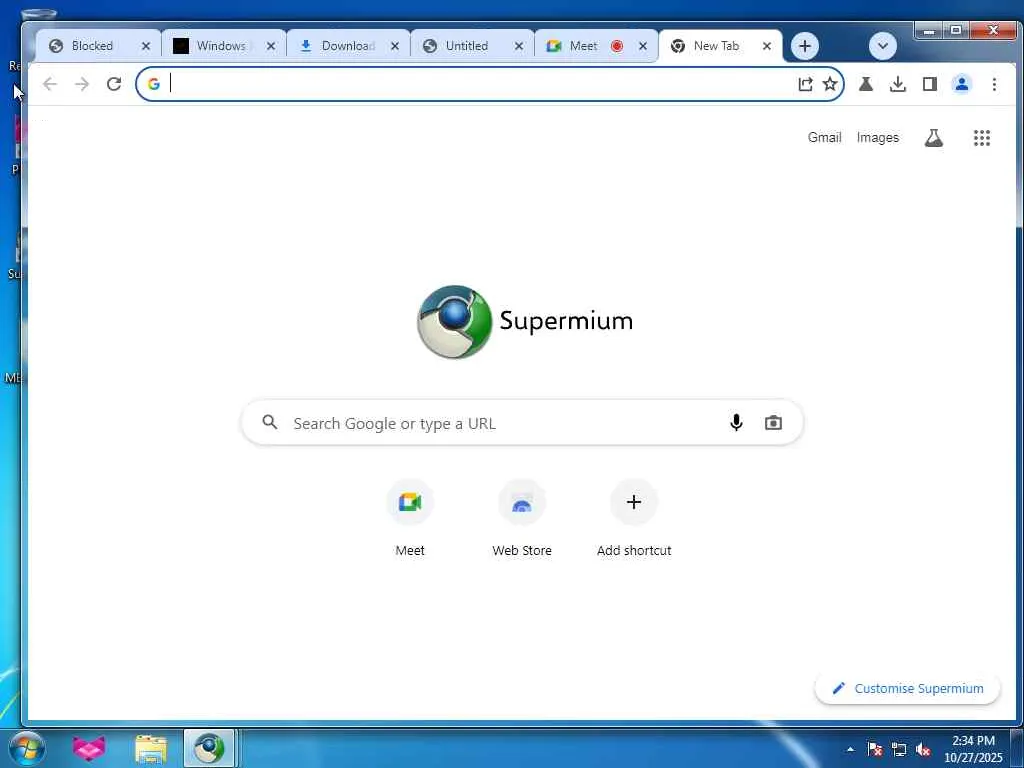Start voice search with the microphone icon
The image size is (1024, 768).
[x=736, y=423]
